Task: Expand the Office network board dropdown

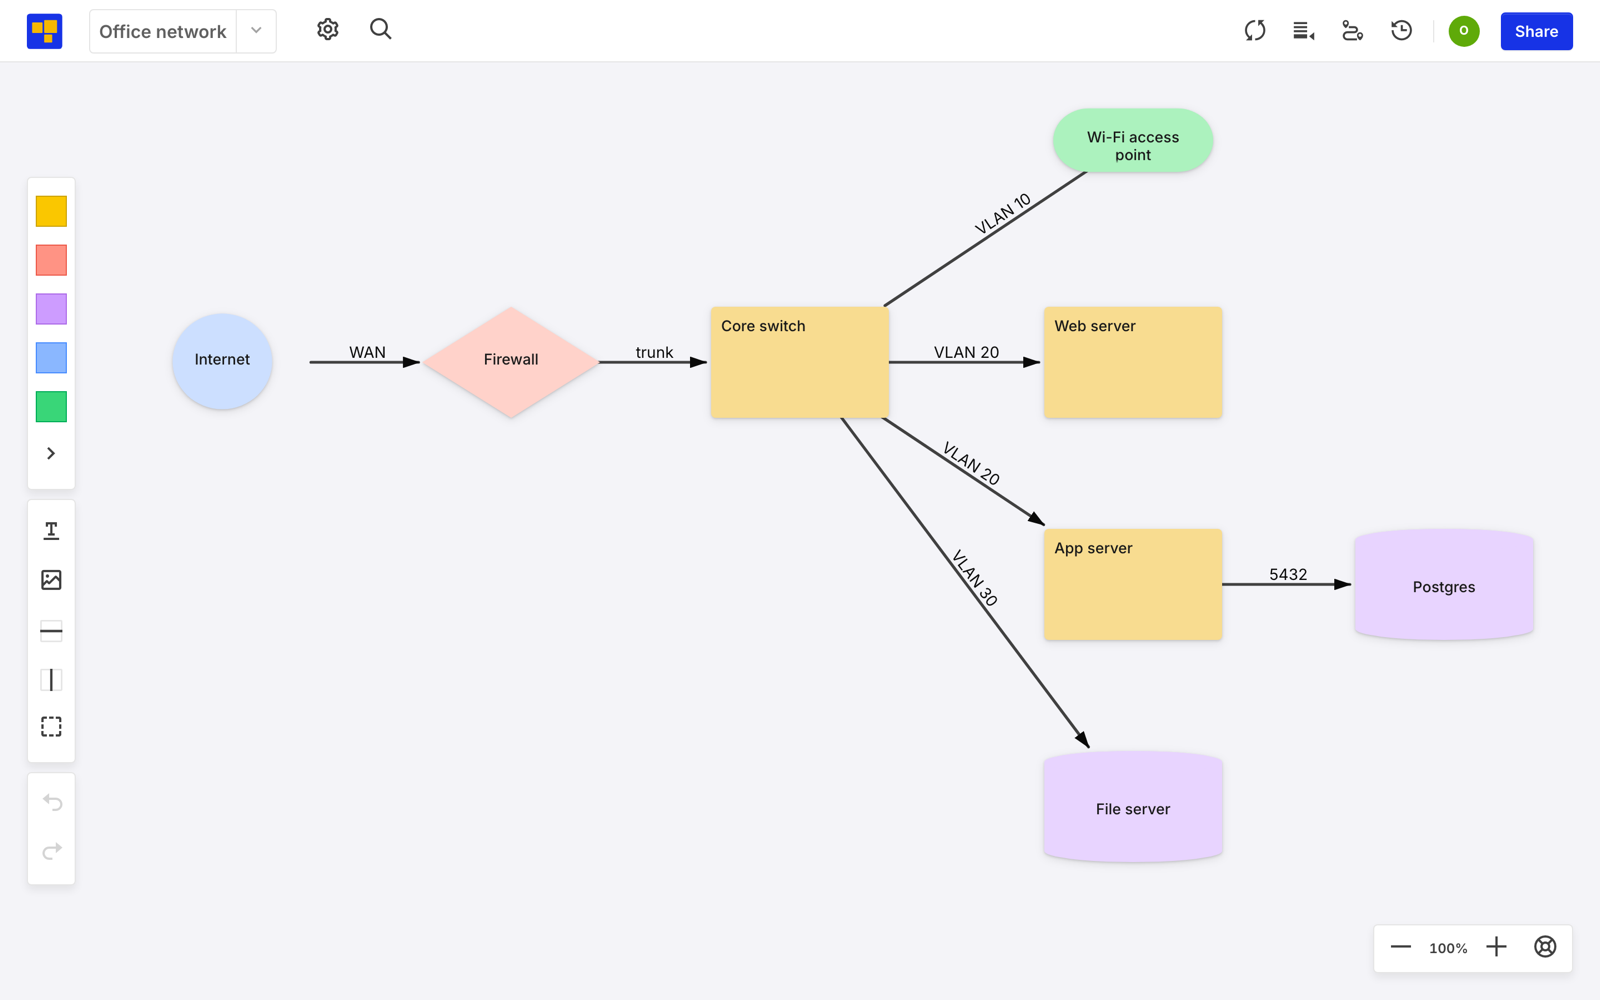Action: (x=256, y=31)
